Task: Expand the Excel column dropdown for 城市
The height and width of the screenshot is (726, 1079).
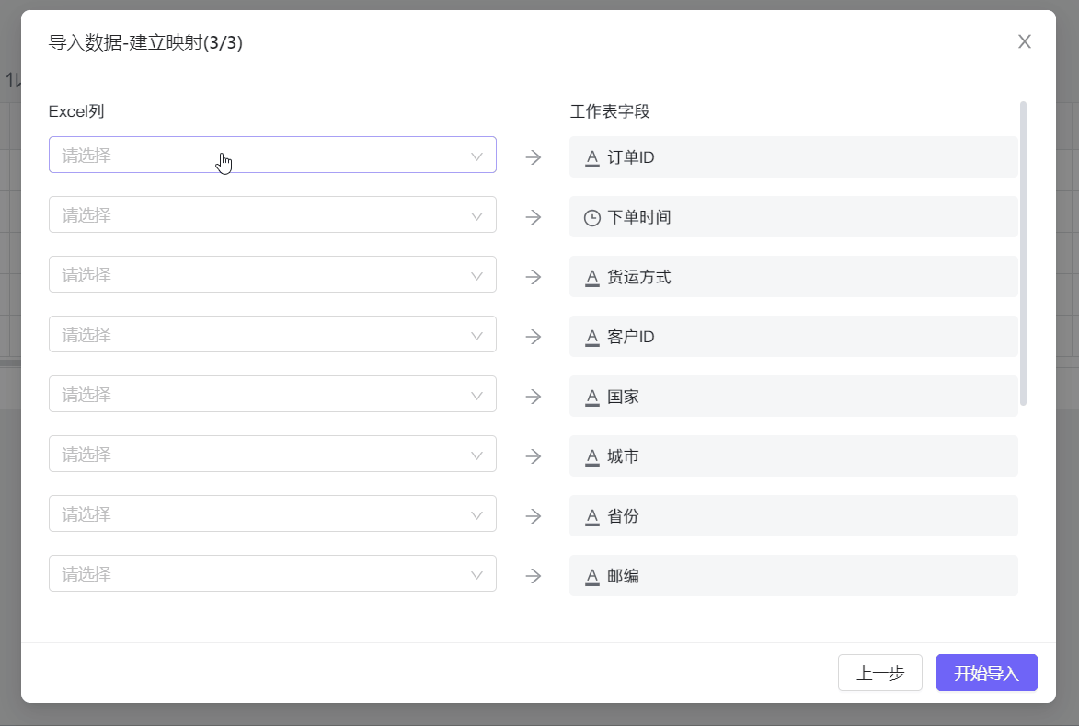Action: tap(272, 454)
